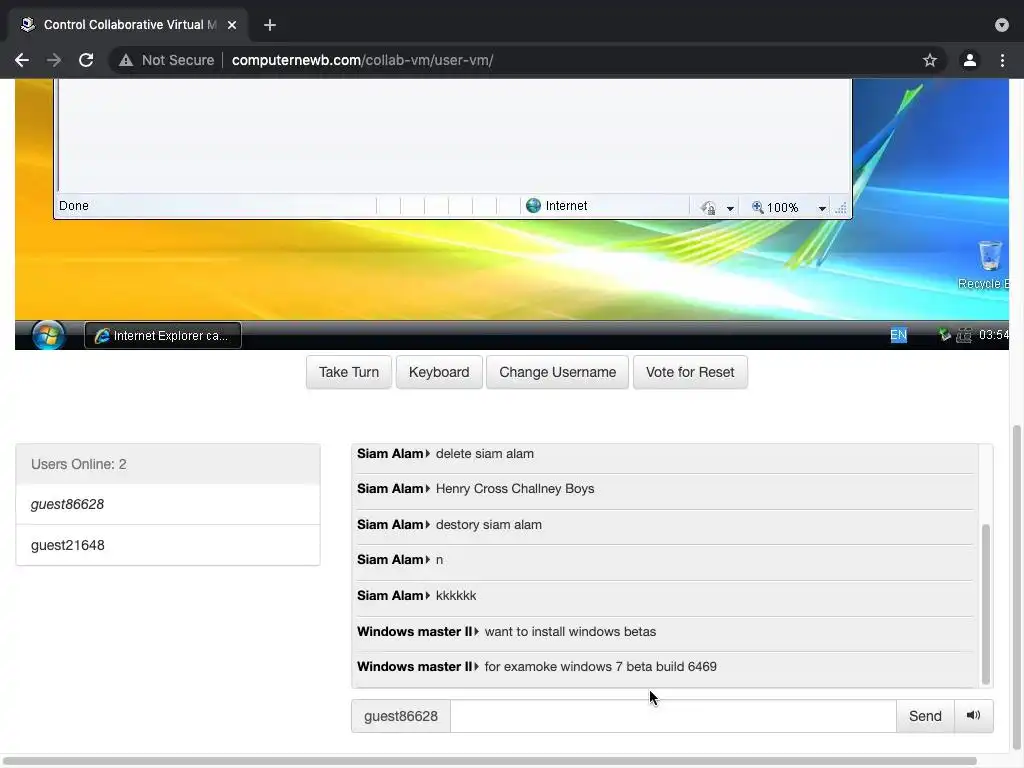Click the page's vertical scrollbar
This screenshot has width=1024, height=768.
tap(1016, 588)
